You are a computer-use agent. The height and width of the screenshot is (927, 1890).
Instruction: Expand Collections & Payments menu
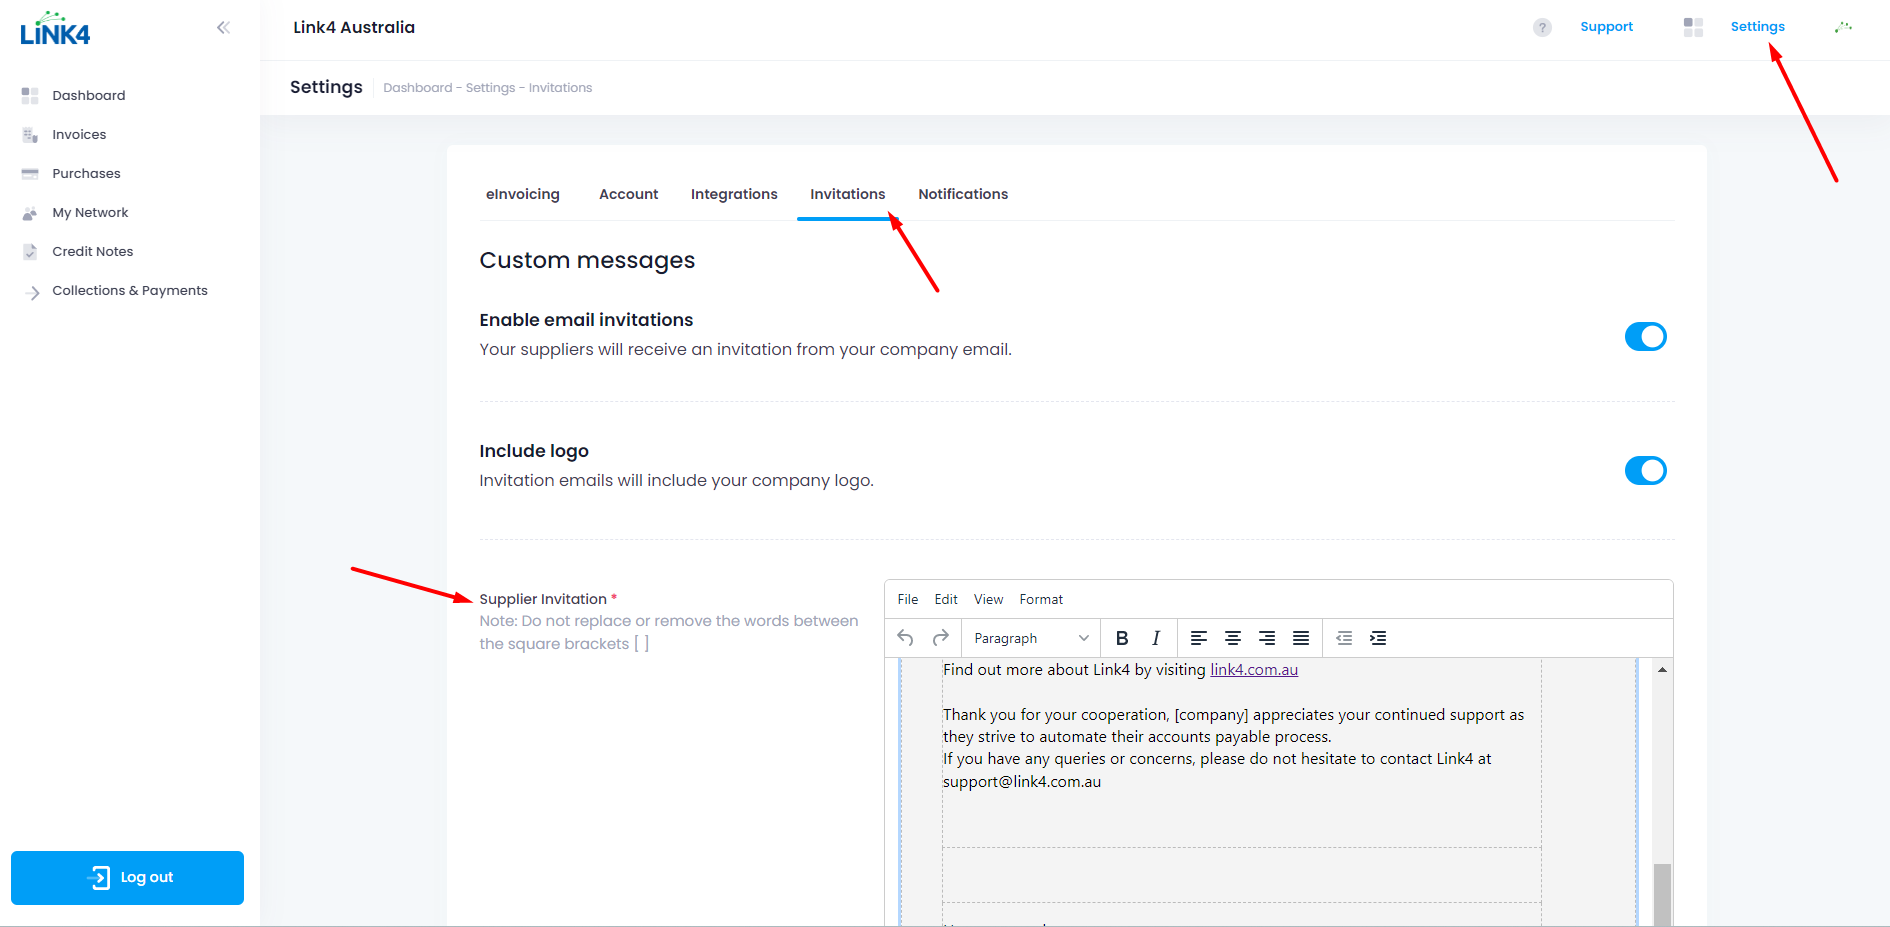[130, 290]
